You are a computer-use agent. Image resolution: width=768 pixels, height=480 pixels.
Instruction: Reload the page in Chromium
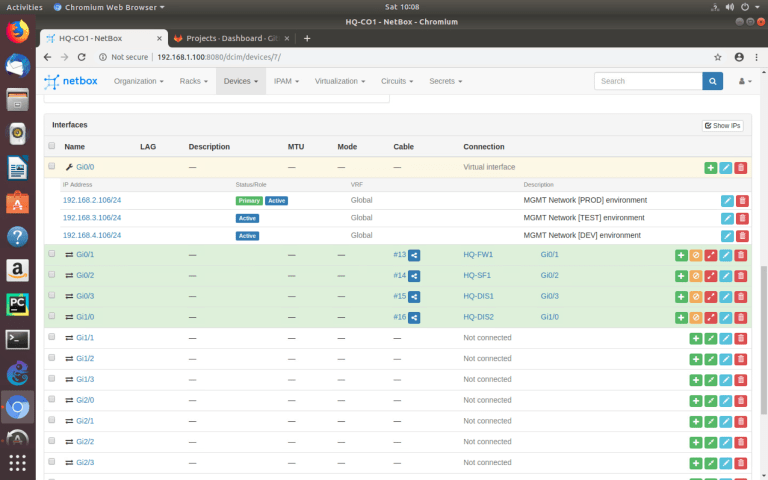(82, 57)
